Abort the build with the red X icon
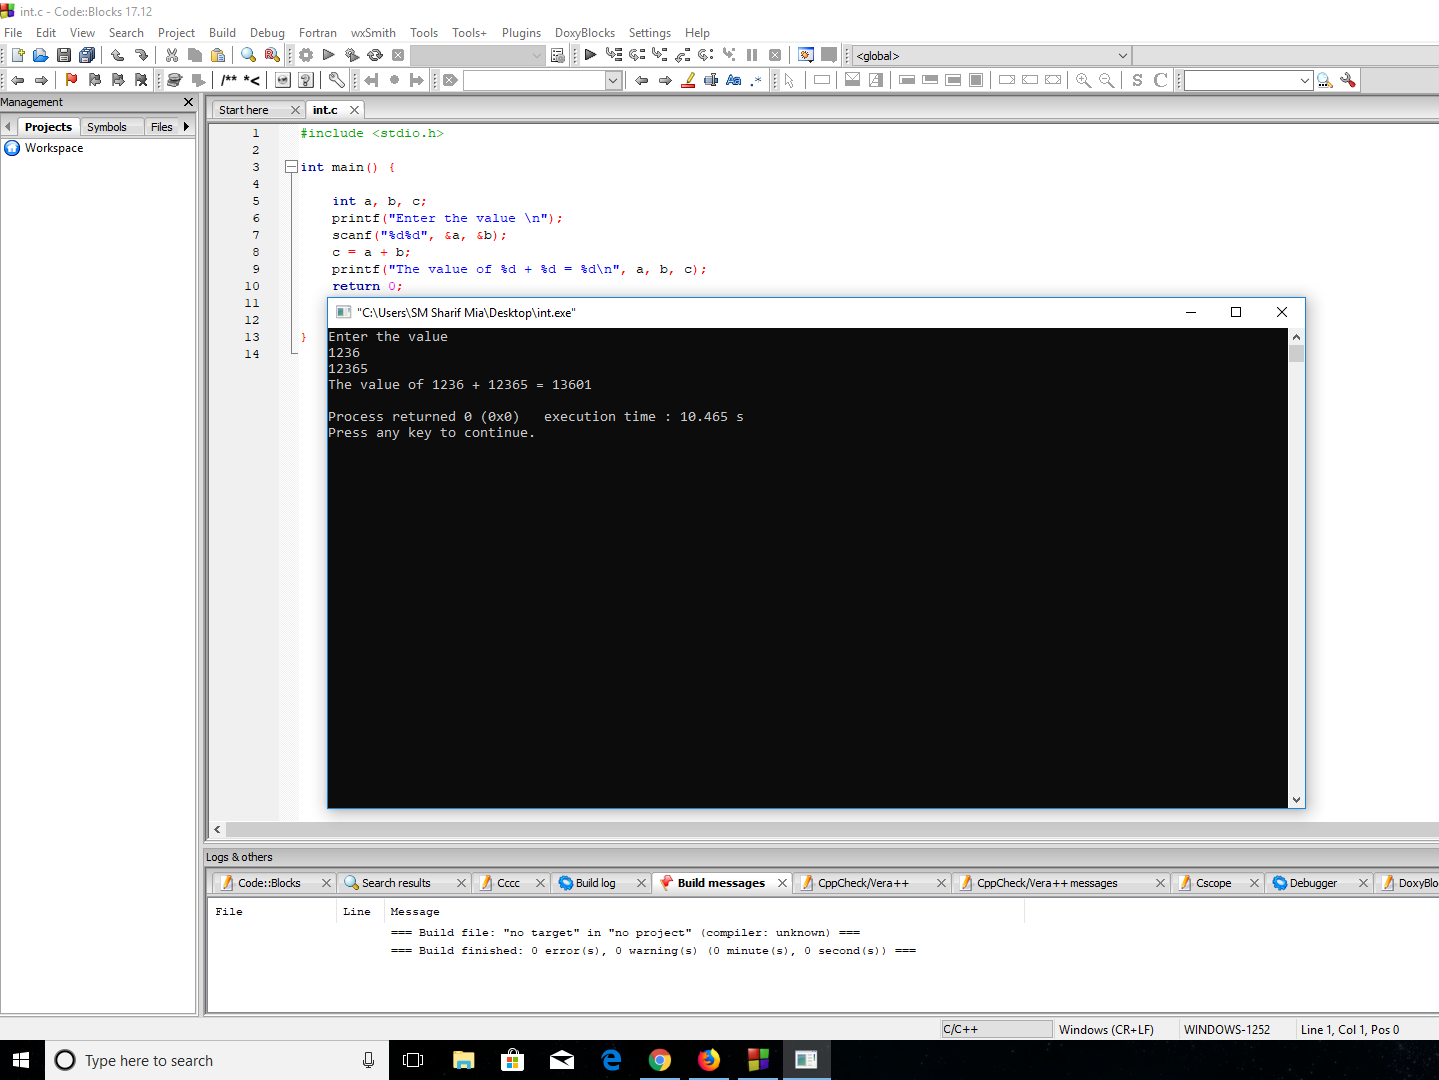Image resolution: width=1439 pixels, height=1080 pixels. (x=398, y=55)
